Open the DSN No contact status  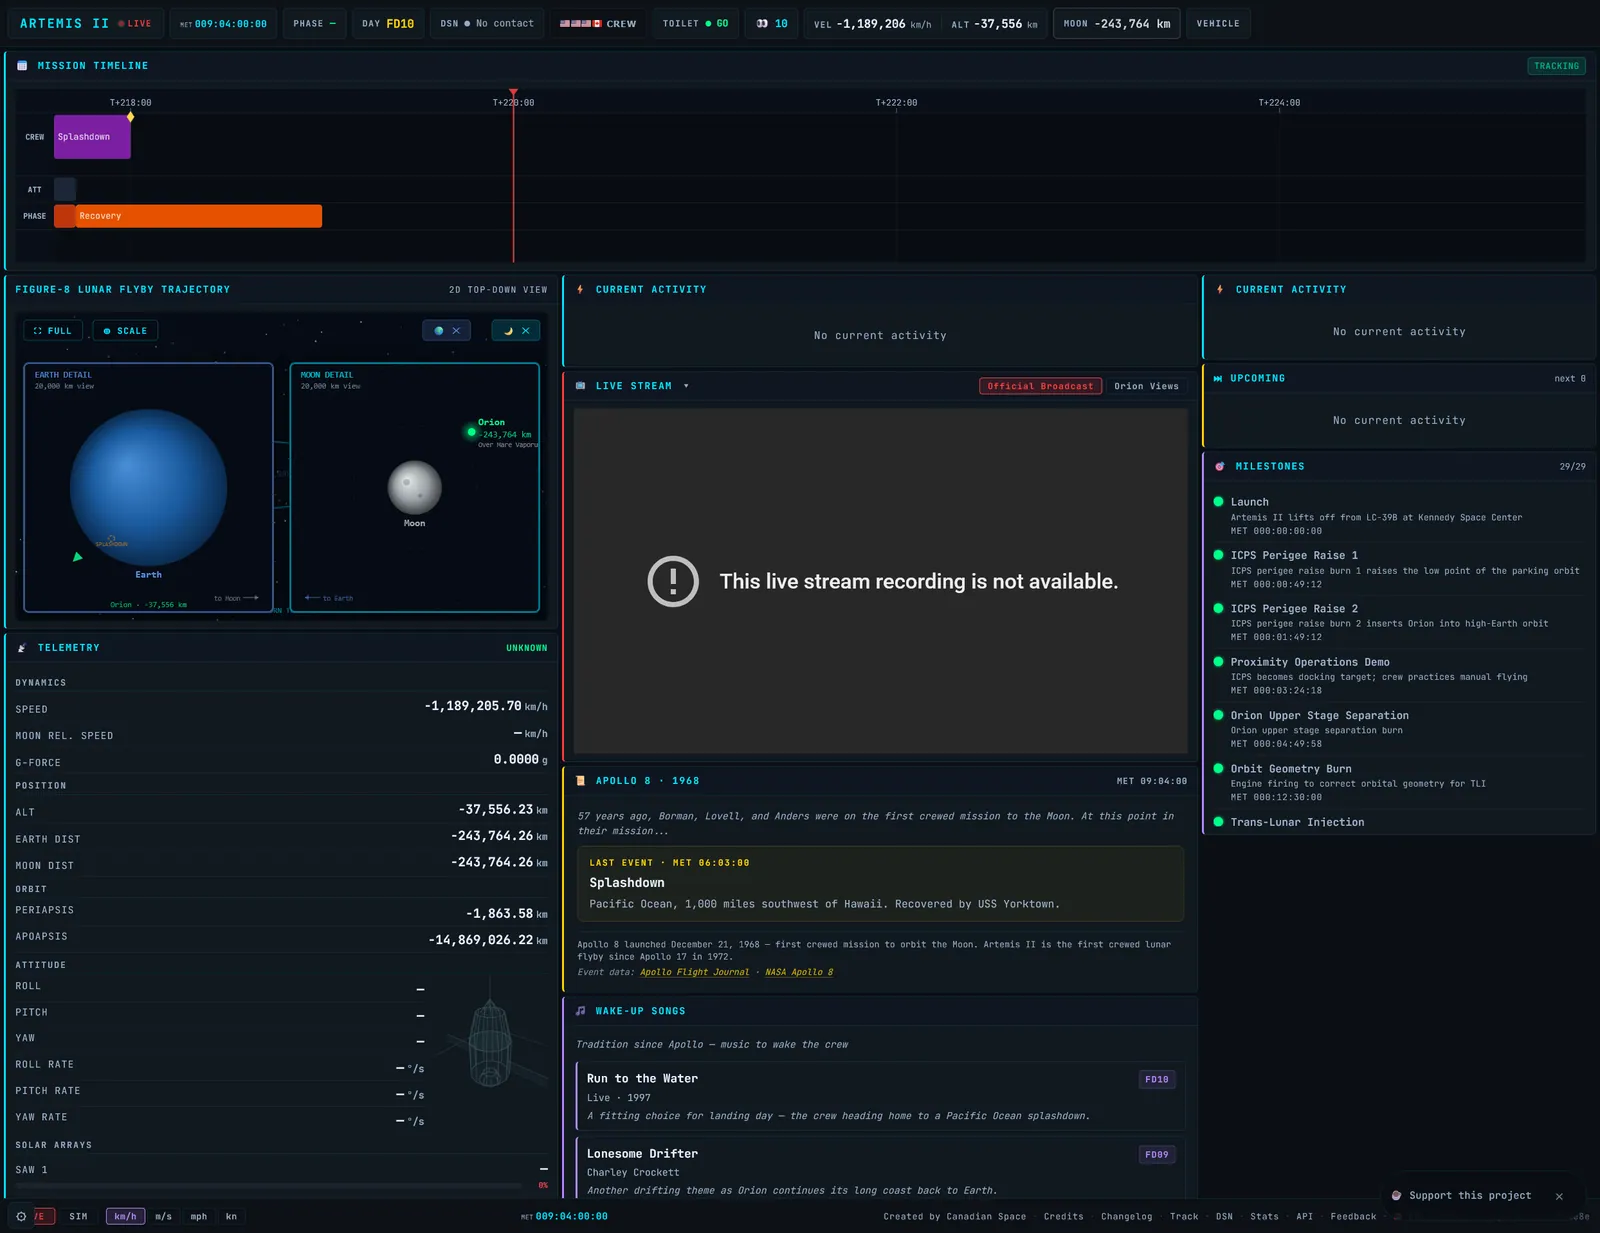tap(487, 23)
